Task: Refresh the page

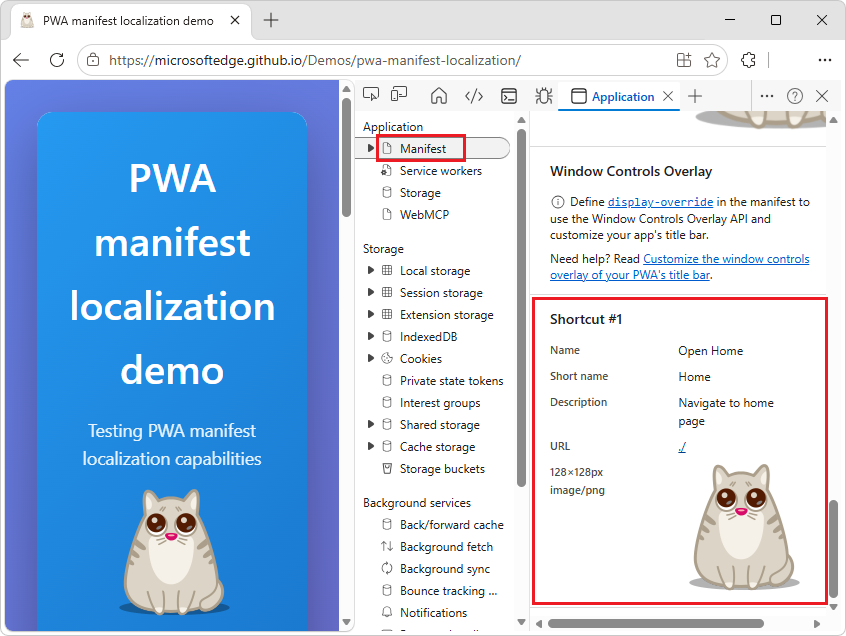Action: click(57, 60)
